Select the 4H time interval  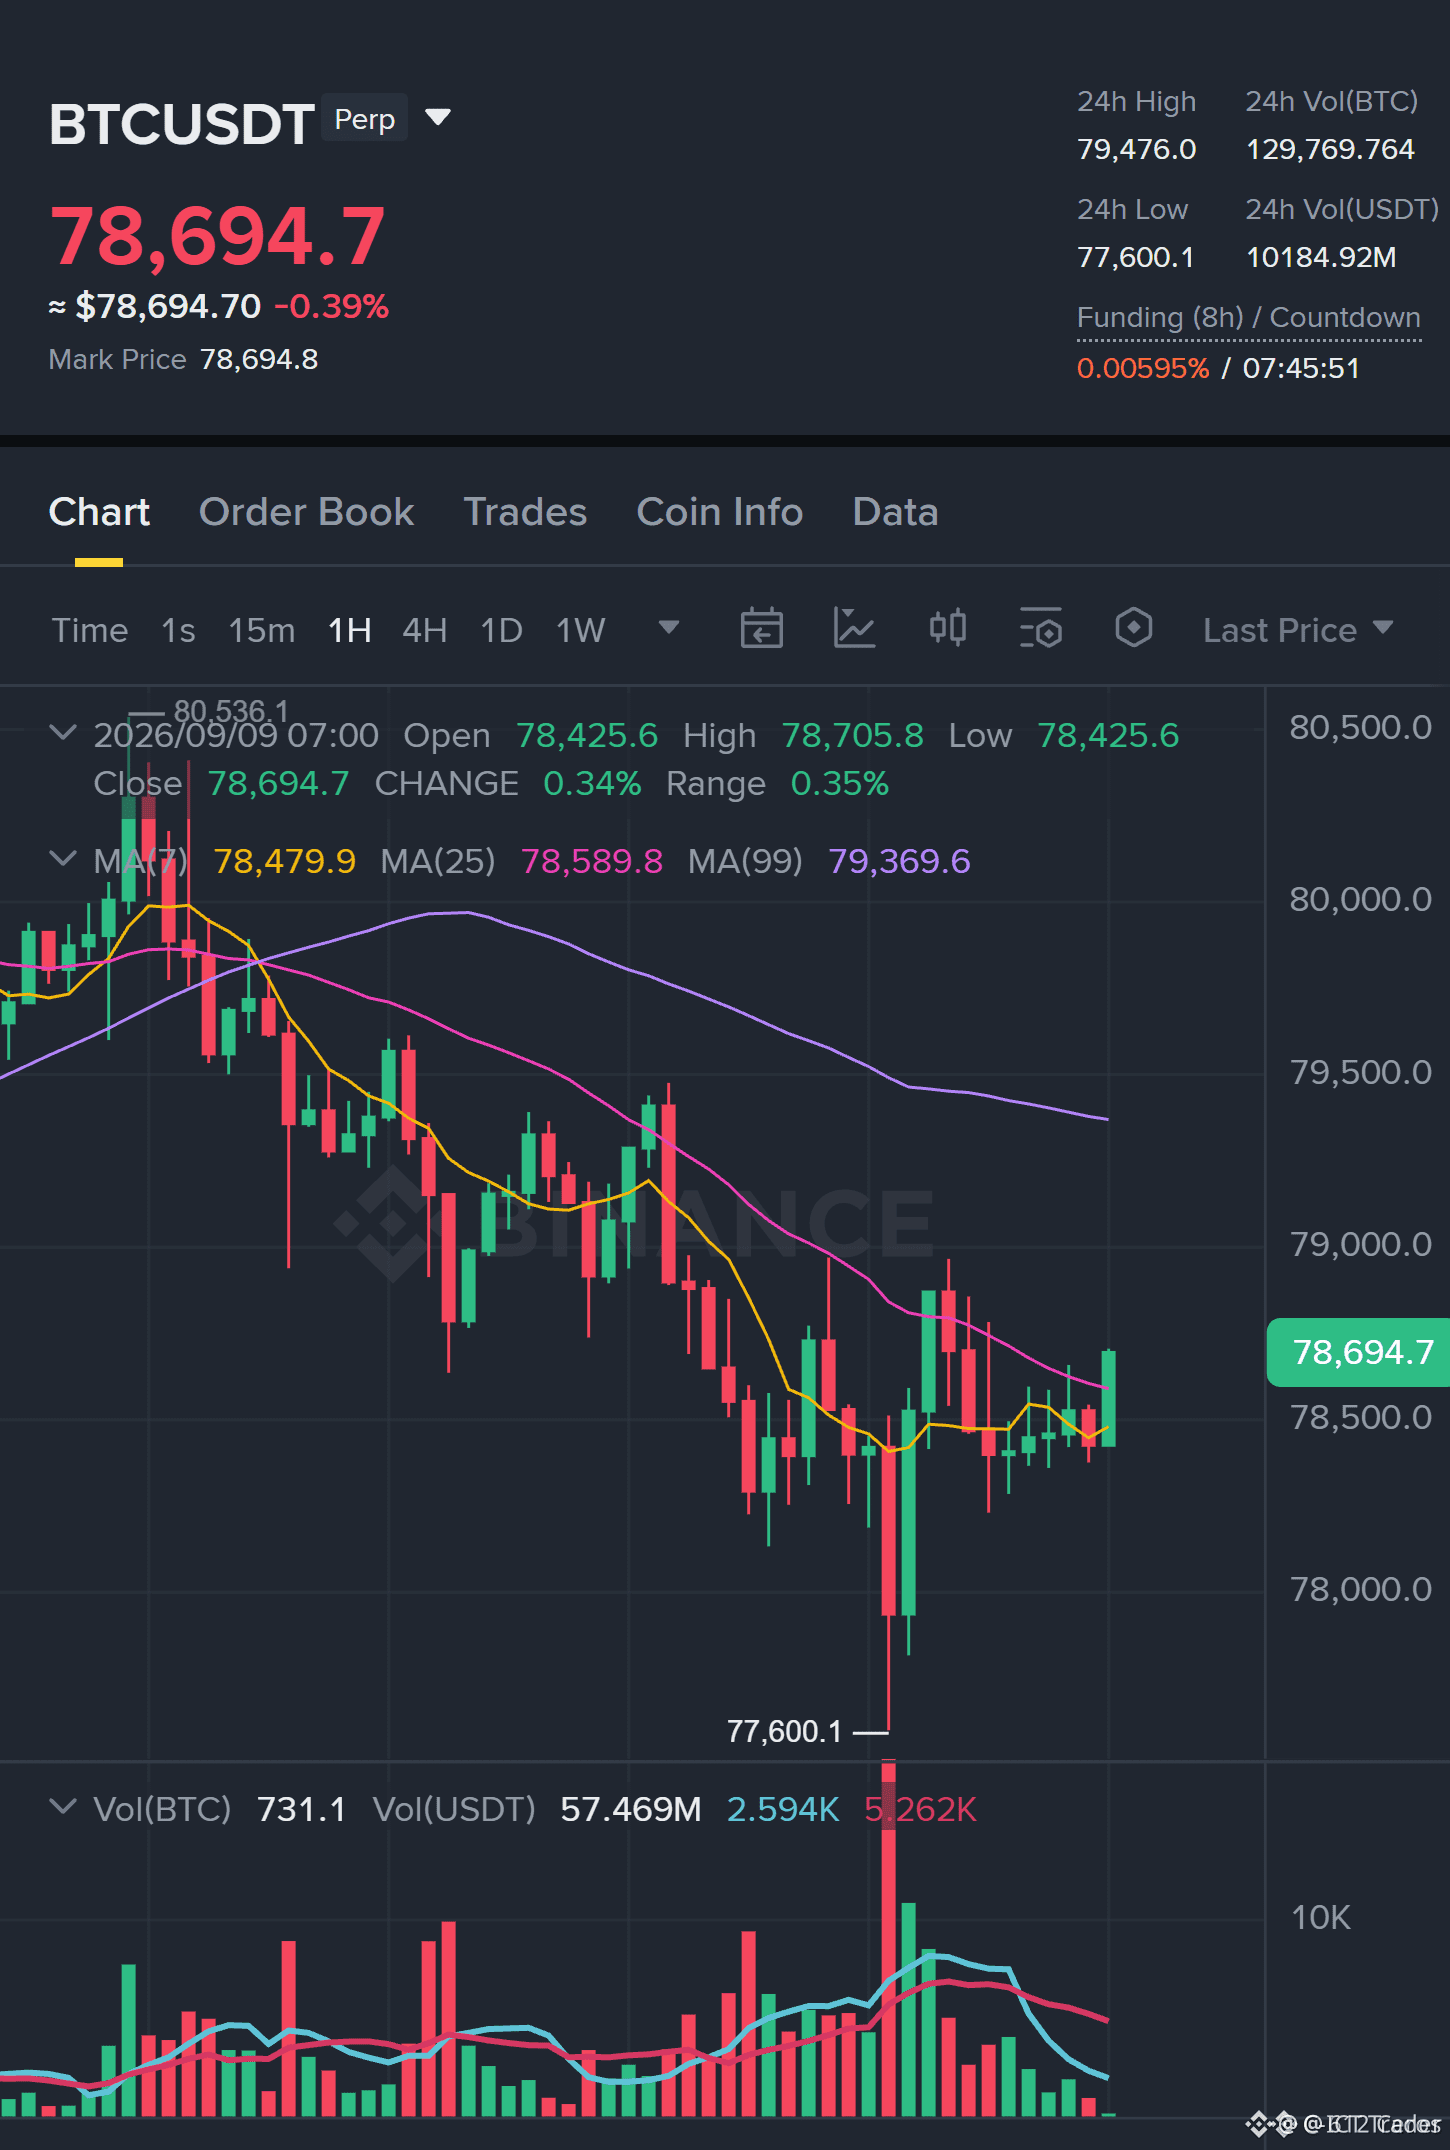[424, 630]
